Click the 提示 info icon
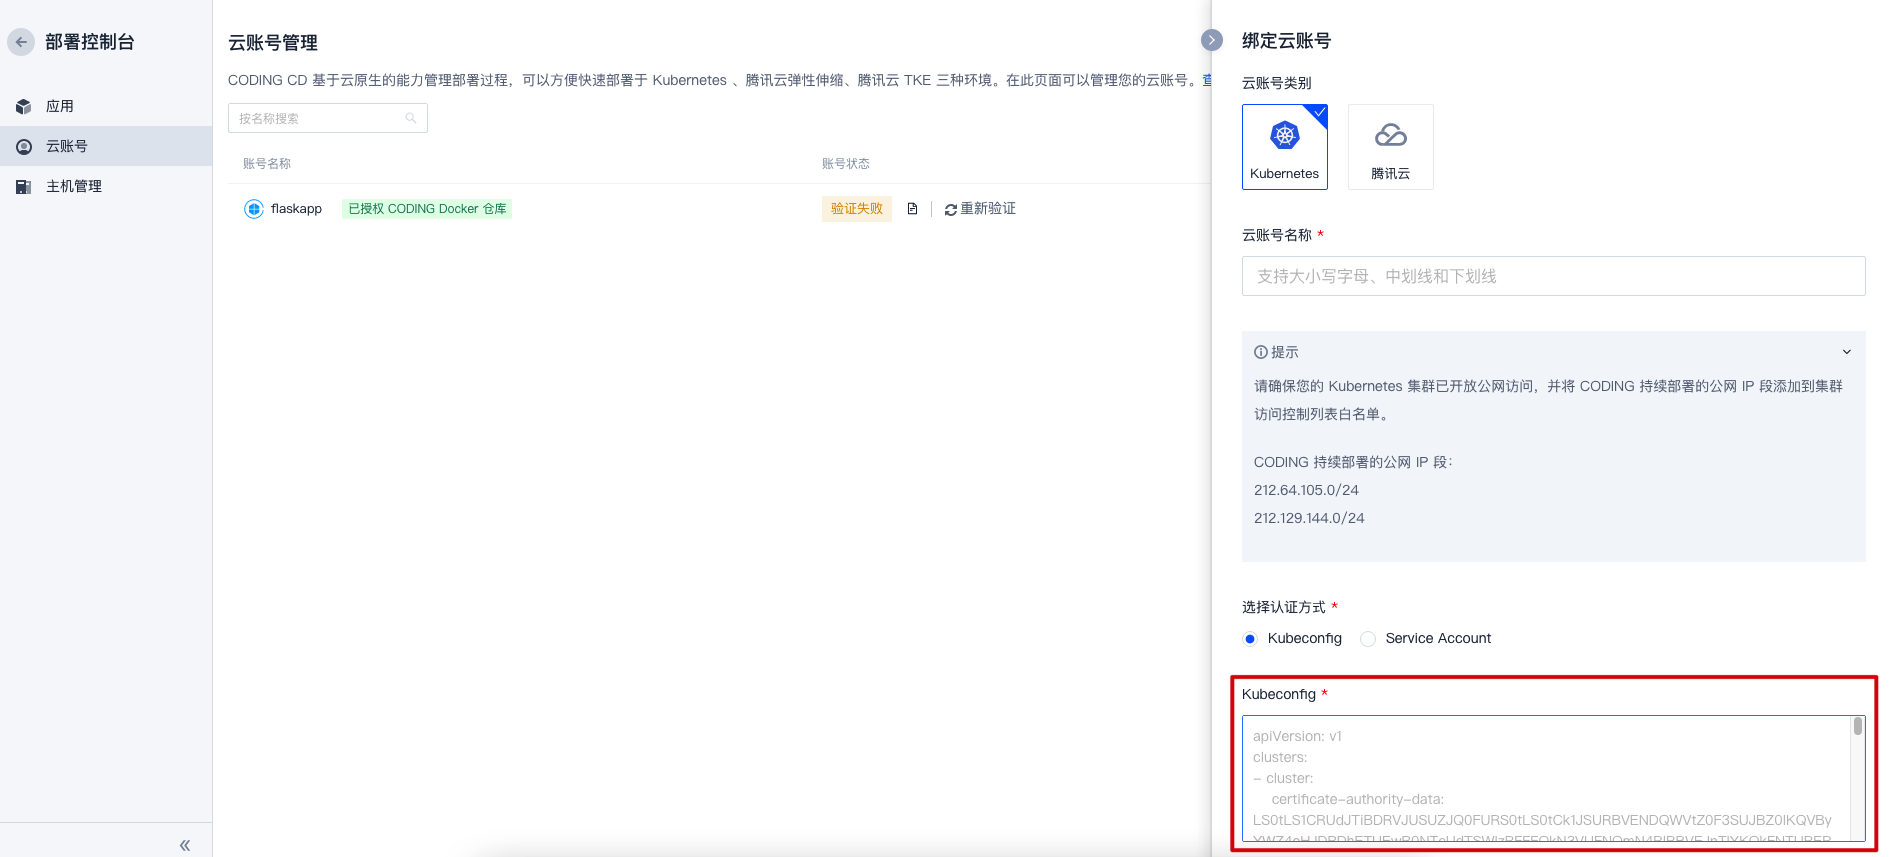 (1261, 352)
